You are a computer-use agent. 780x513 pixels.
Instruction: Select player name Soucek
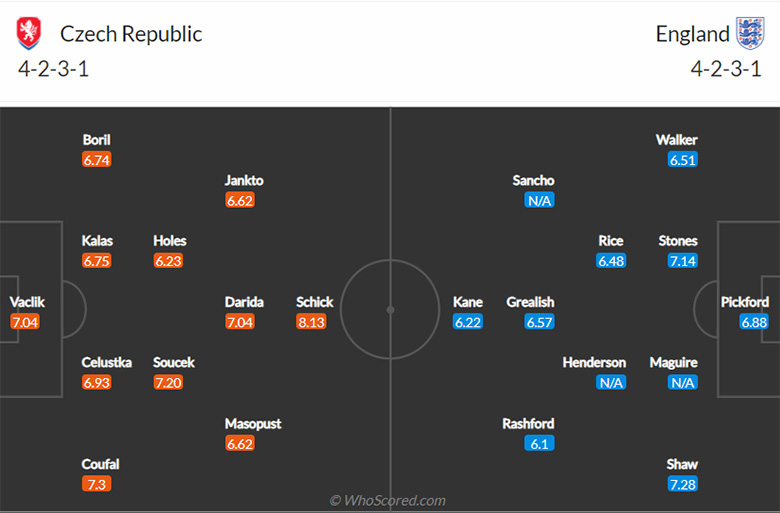(174, 363)
